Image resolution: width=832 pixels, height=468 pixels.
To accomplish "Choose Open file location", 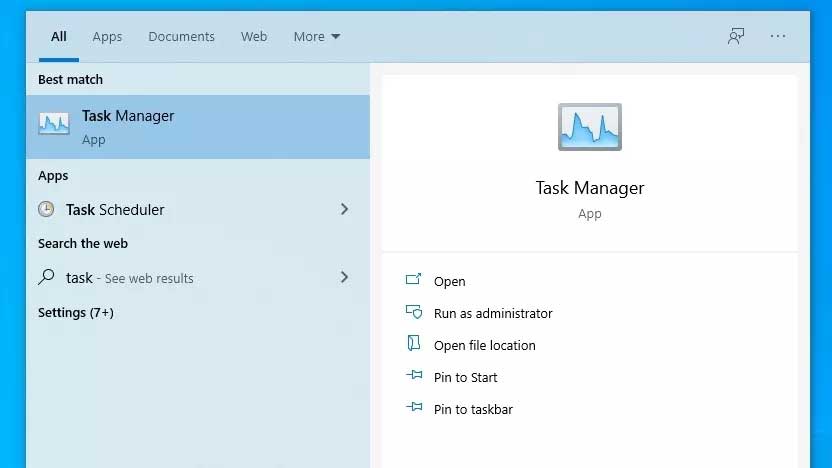I will (x=484, y=345).
